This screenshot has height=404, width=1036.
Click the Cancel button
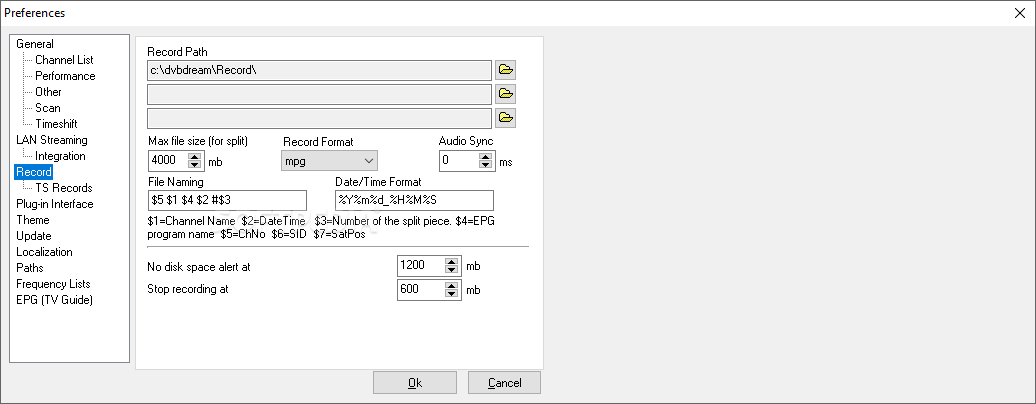(x=505, y=382)
